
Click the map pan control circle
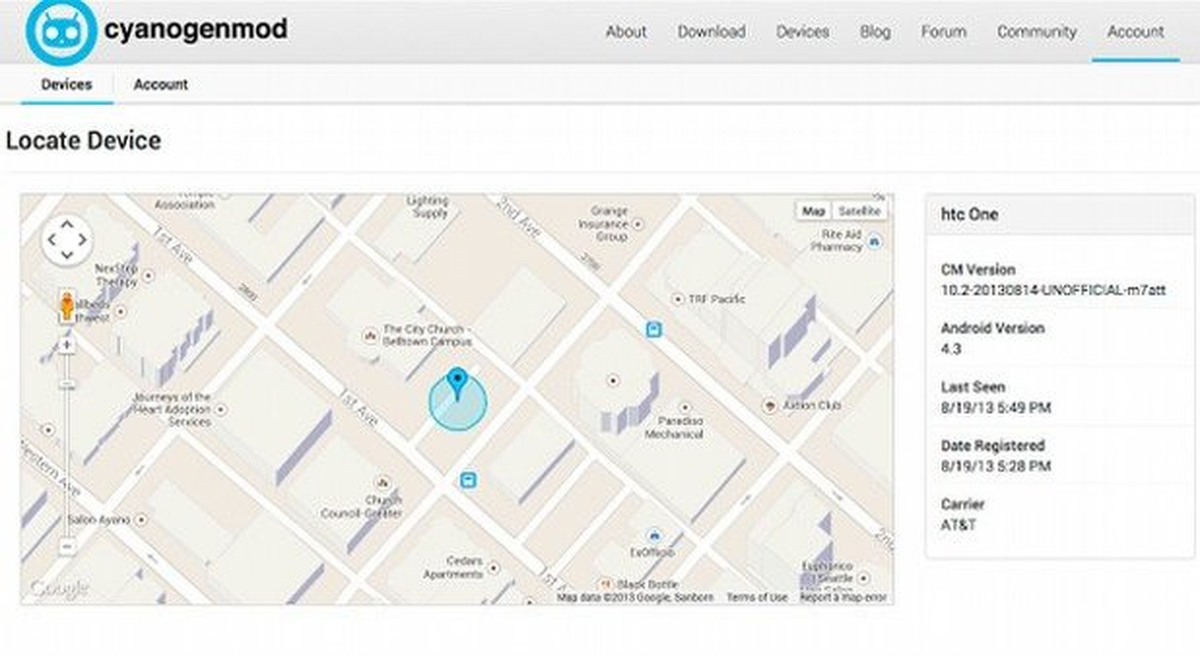click(x=67, y=240)
